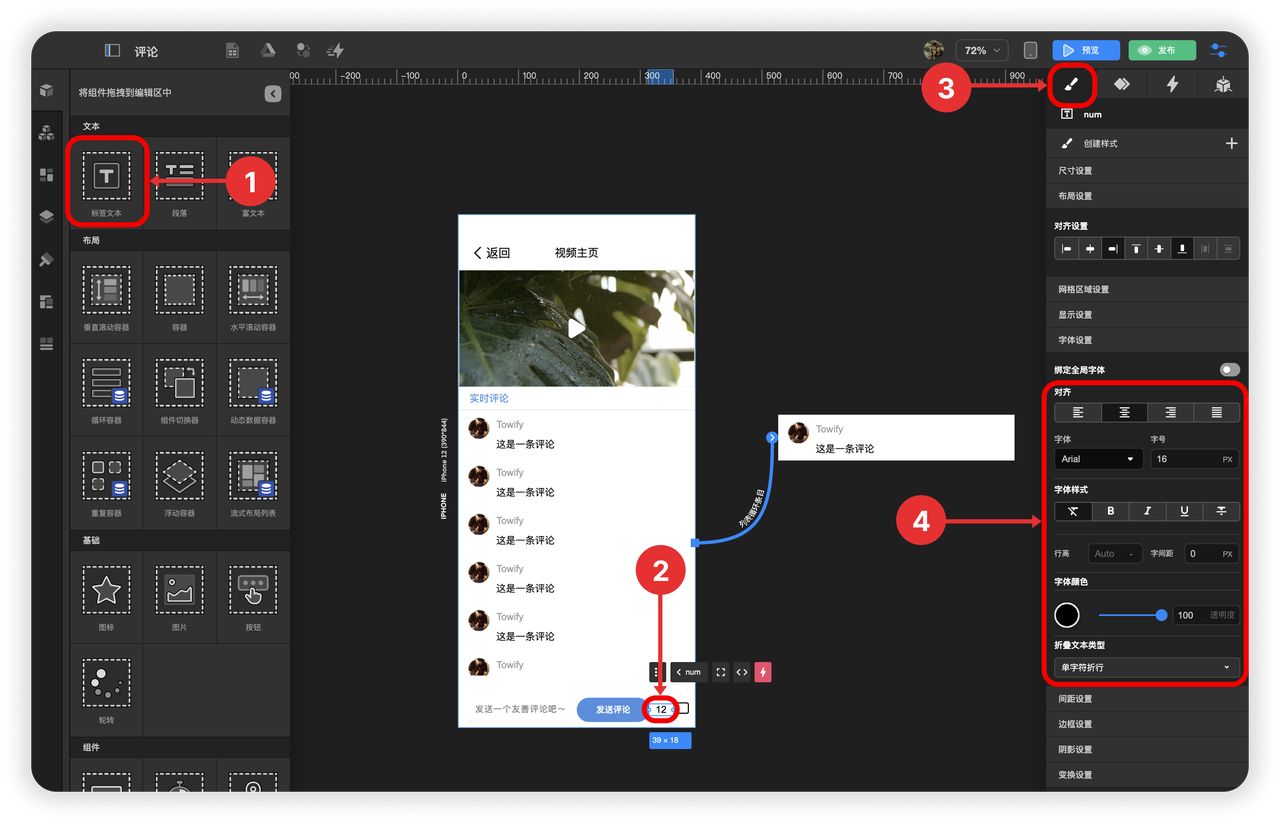Set text alignment to left
The height and width of the screenshot is (823, 1280).
[x=1078, y=412]
